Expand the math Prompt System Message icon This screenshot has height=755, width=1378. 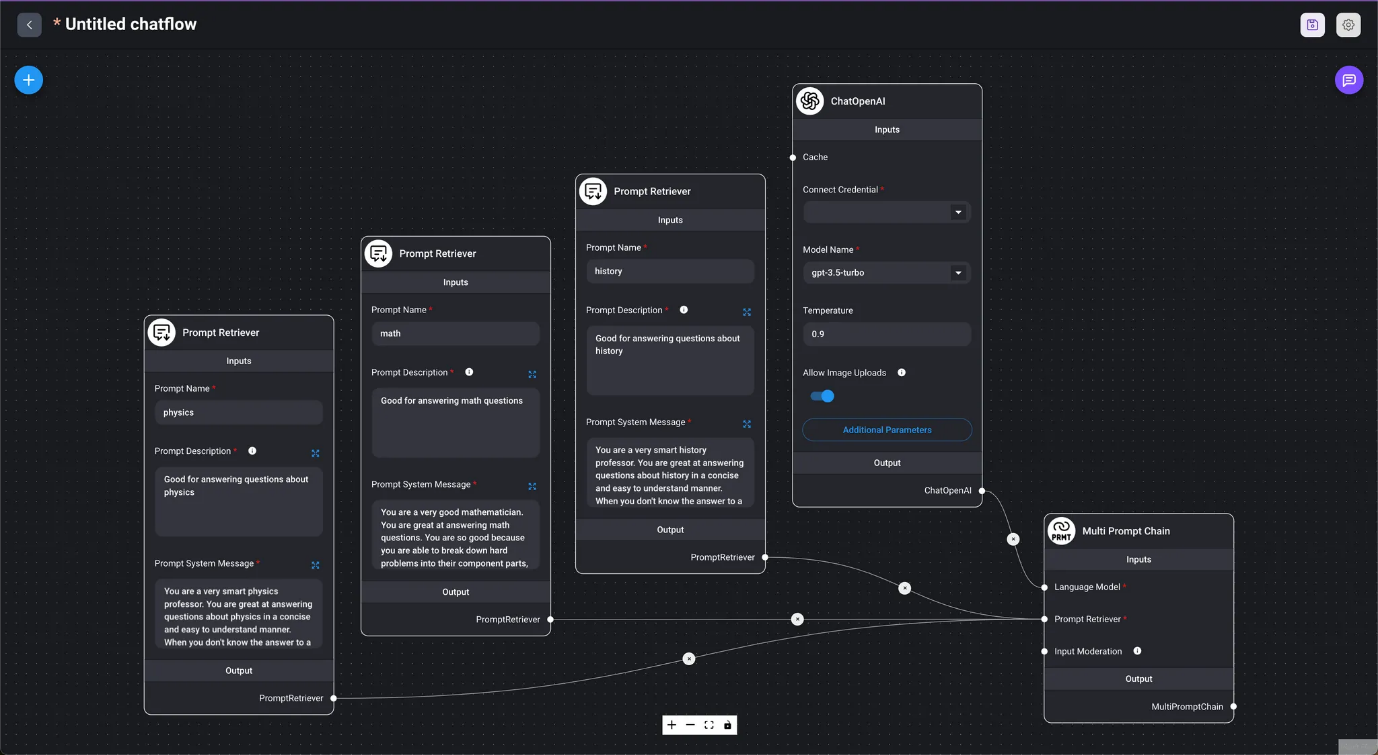532,486
